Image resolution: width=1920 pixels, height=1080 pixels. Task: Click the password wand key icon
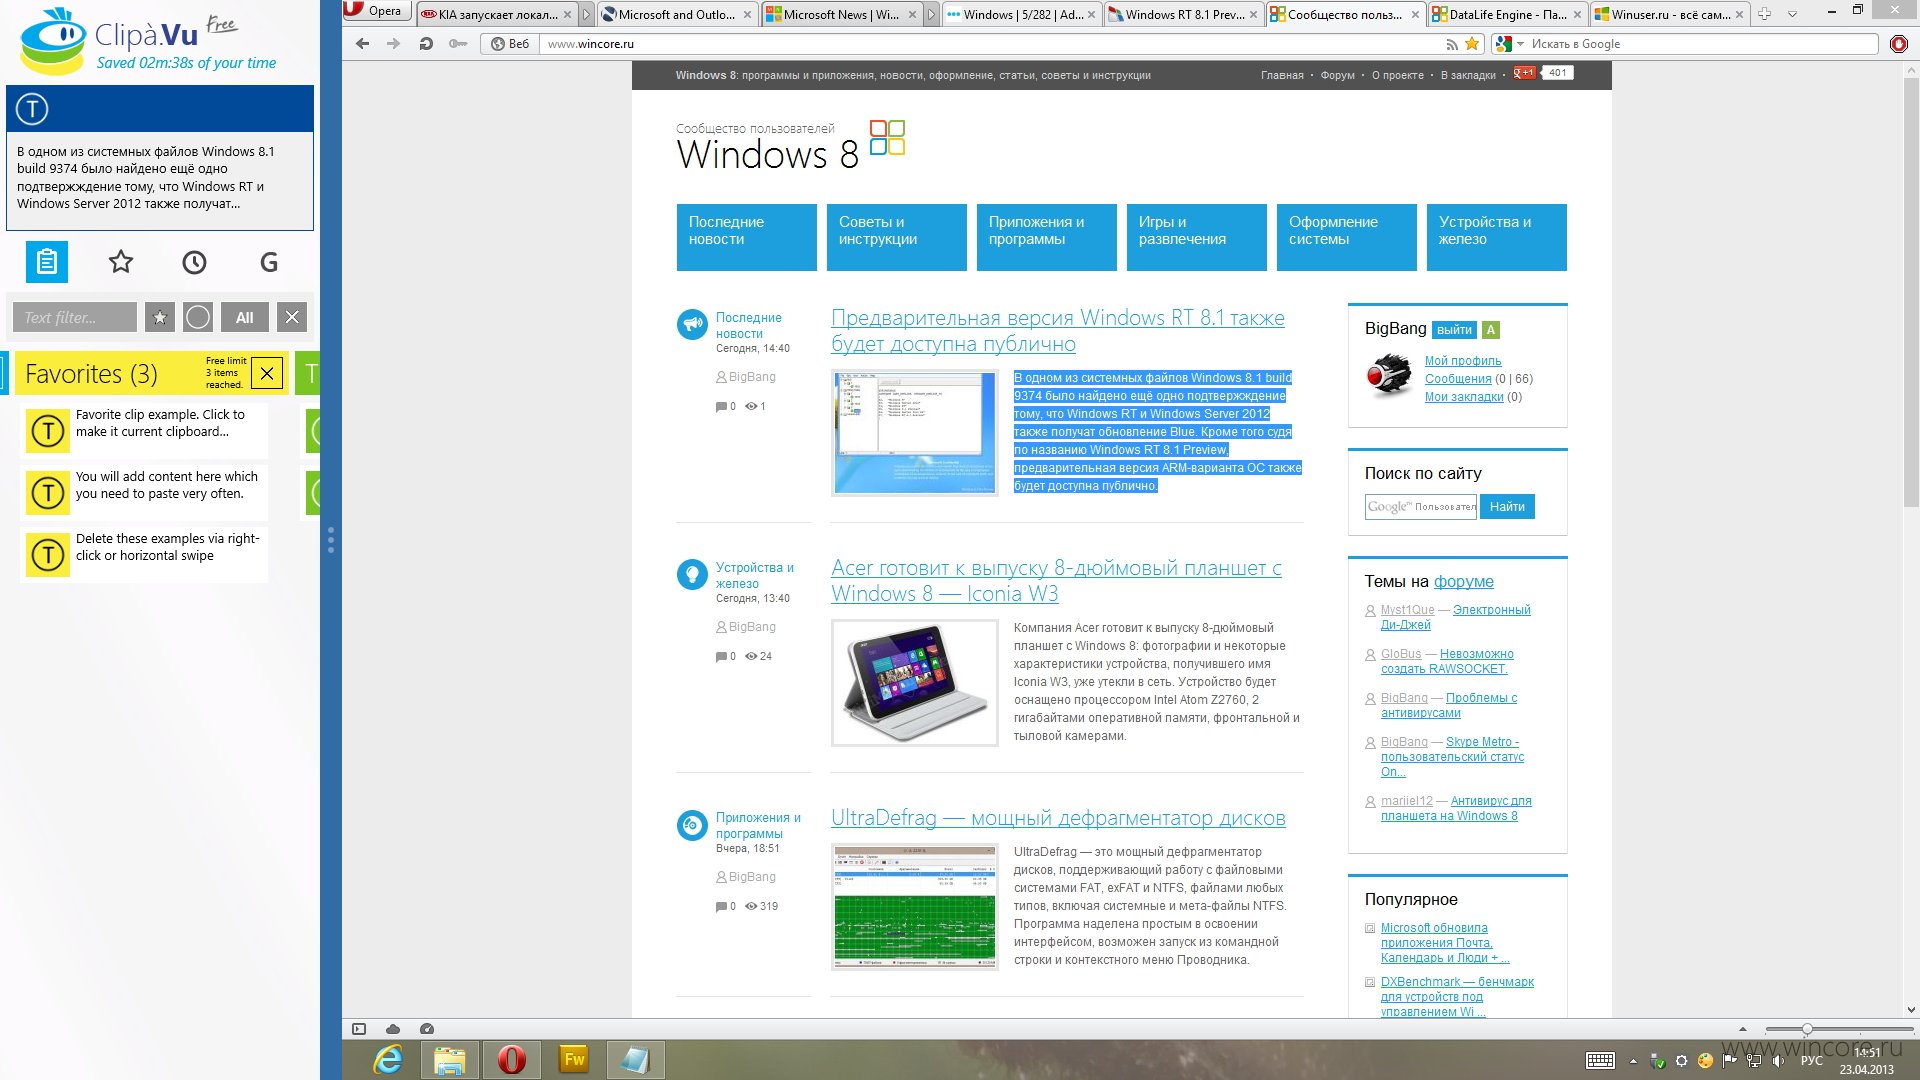(458, 44)
